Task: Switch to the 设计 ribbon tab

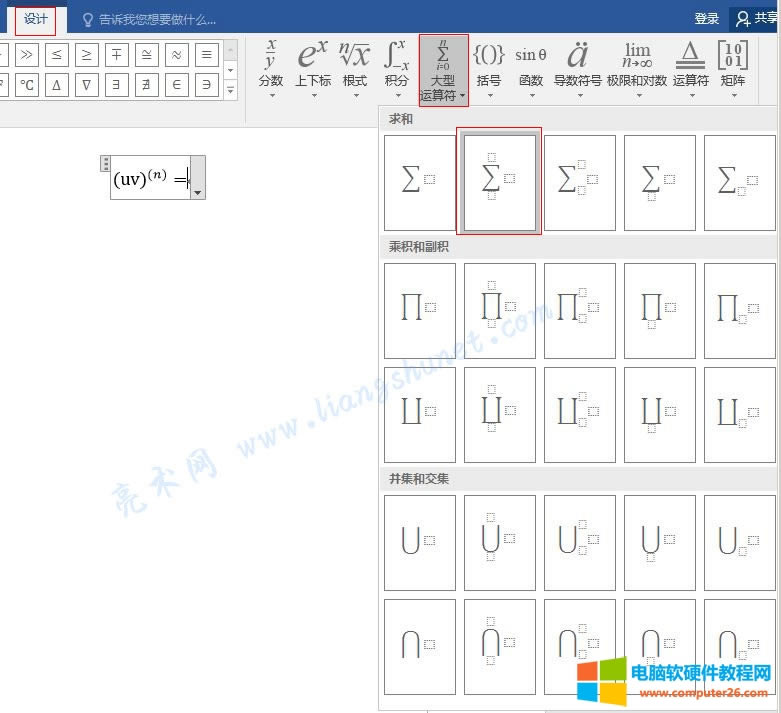Action: (x=35, y=19)
